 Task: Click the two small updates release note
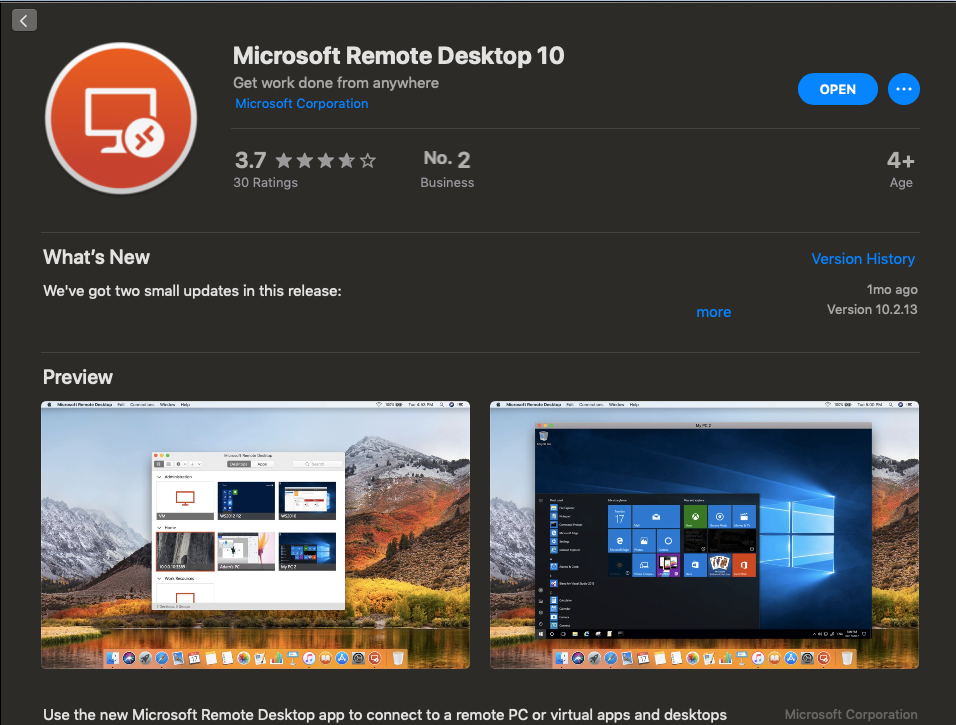[192, 291]
